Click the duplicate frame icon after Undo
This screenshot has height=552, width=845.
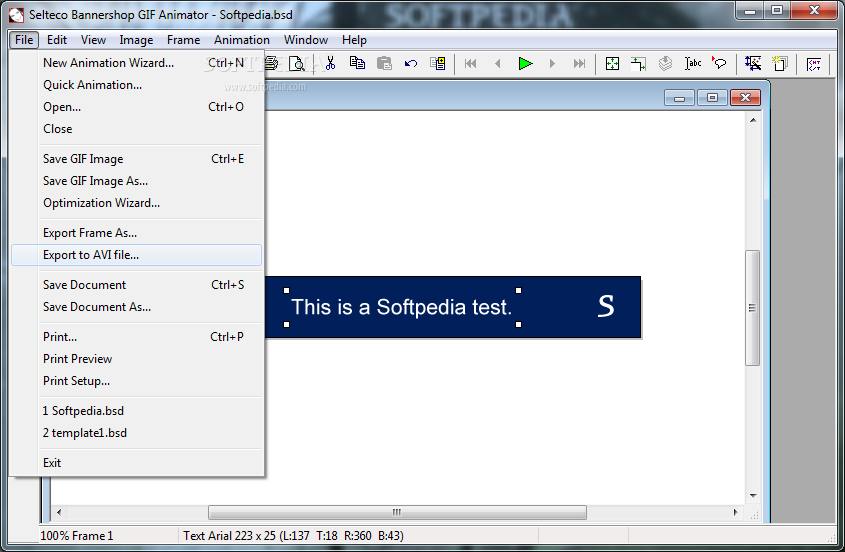[438, 63]
